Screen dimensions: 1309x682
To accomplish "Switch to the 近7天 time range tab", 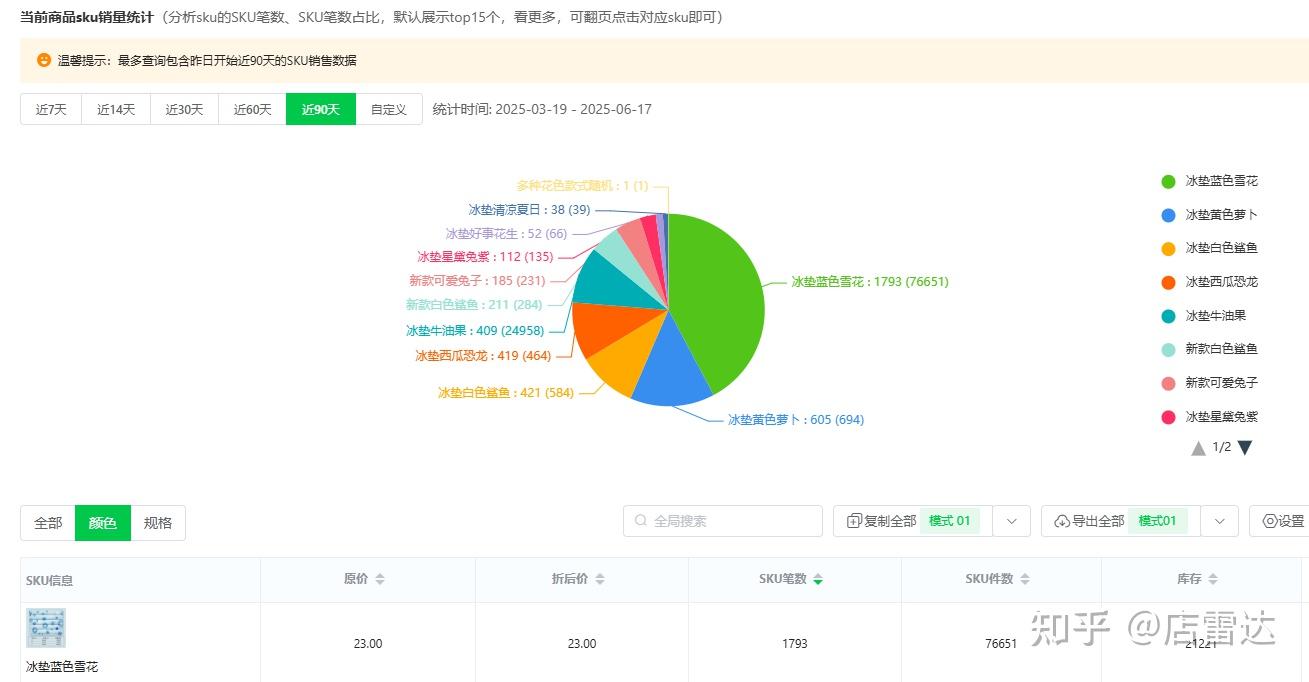I will point(50,109).
